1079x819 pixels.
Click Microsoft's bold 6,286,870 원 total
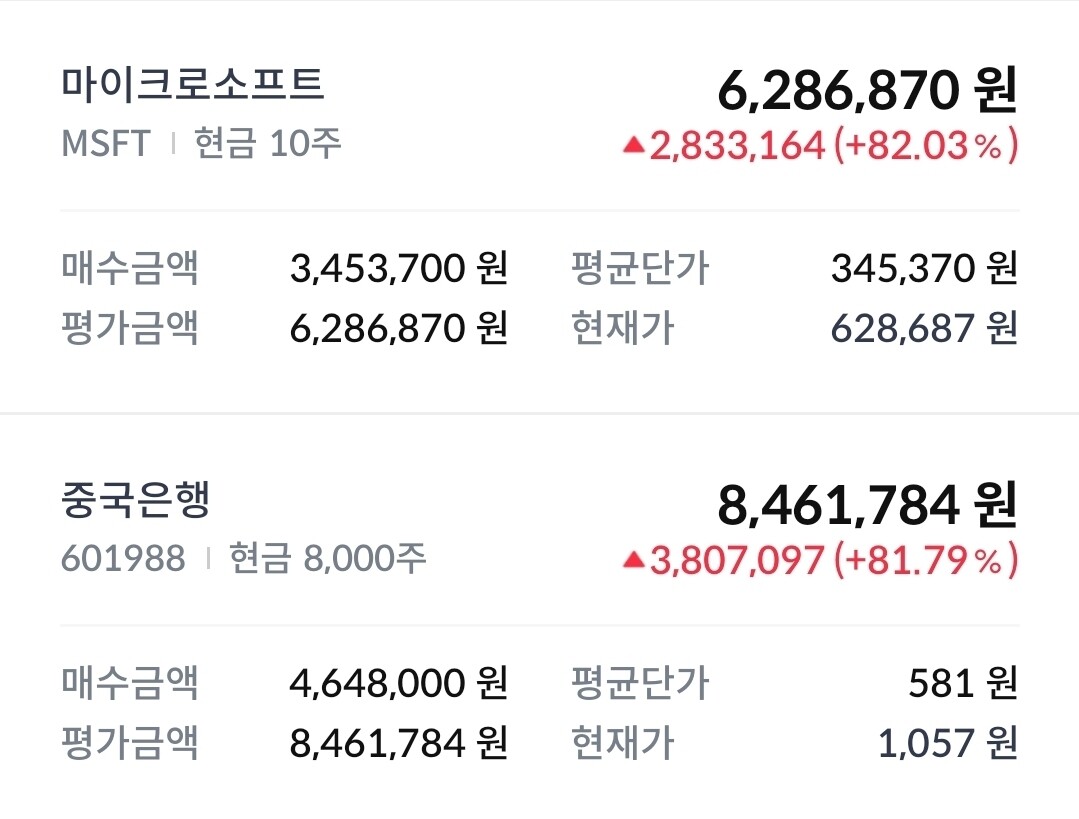tap(867, 92)
